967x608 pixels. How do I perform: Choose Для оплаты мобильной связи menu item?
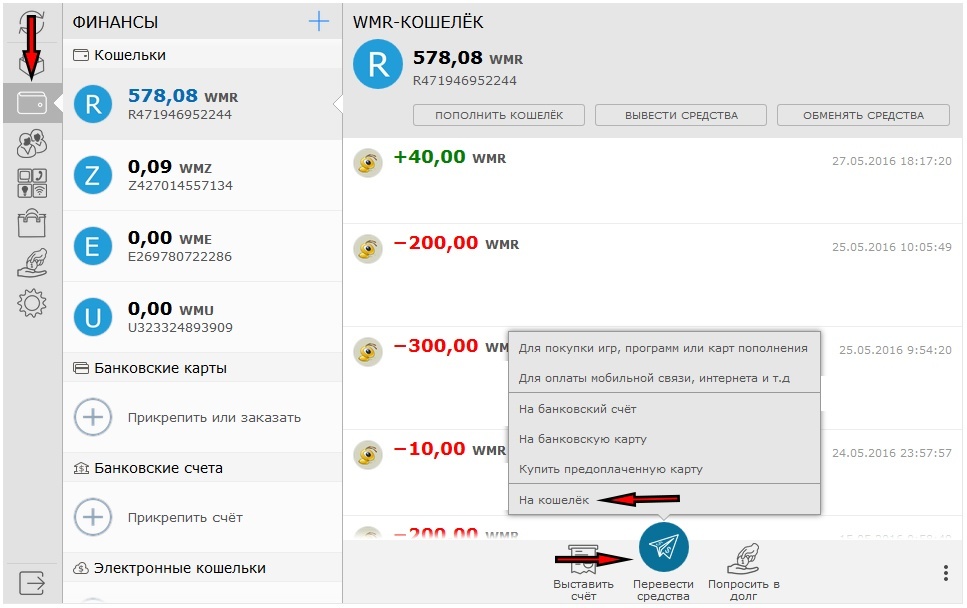click(x=664, y=378)
